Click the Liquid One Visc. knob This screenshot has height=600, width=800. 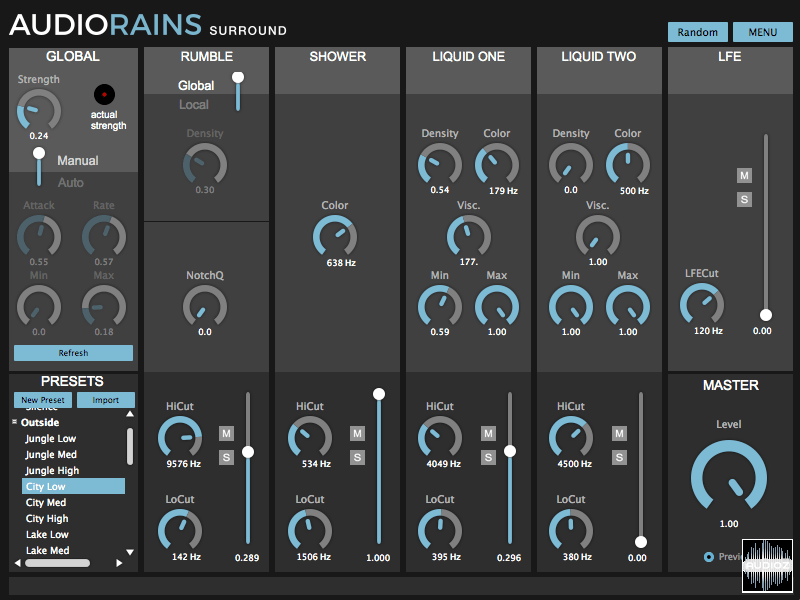point(468,237)
